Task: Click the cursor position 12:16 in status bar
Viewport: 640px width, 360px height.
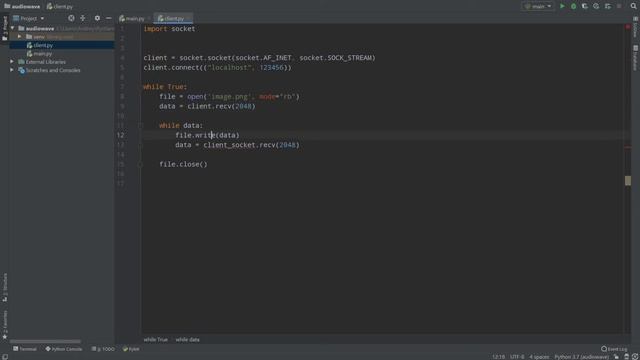Action: tap(498, 357)
